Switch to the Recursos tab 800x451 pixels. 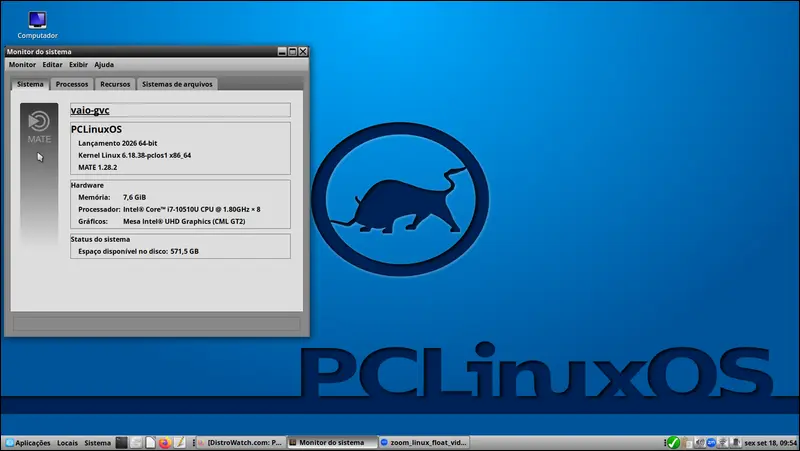coord(115,84)
